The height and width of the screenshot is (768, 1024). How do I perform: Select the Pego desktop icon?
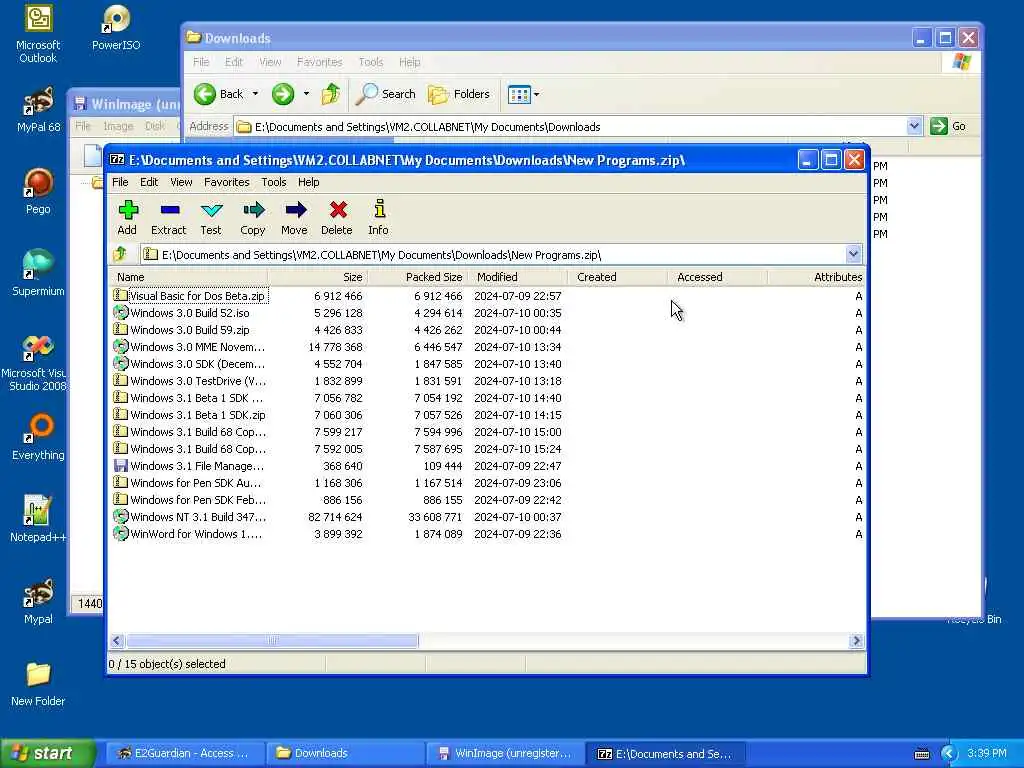tap(38, 191)
